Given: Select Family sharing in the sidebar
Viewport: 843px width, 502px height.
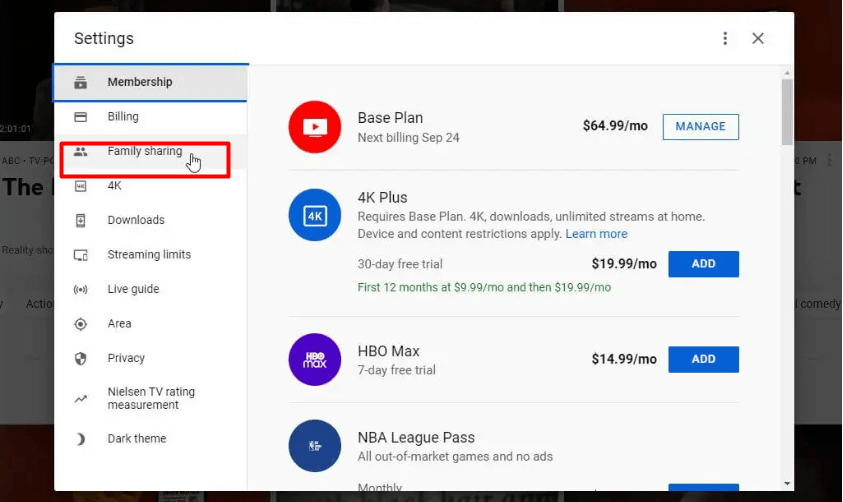Looking at the screenshot, I should click(144, 152).
